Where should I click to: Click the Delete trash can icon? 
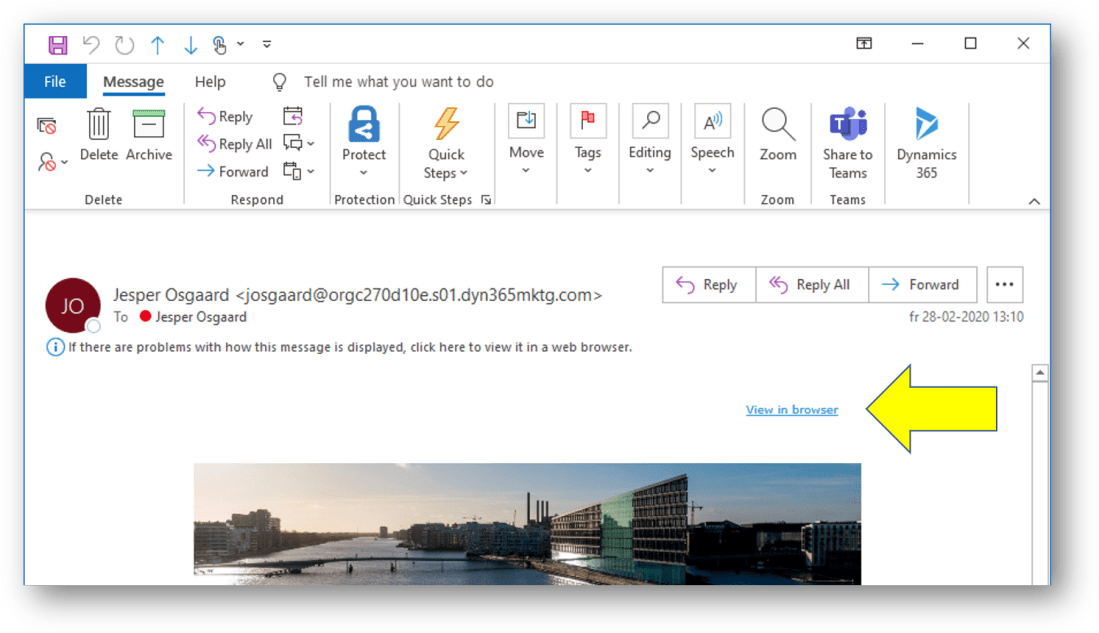coord(98,124)
